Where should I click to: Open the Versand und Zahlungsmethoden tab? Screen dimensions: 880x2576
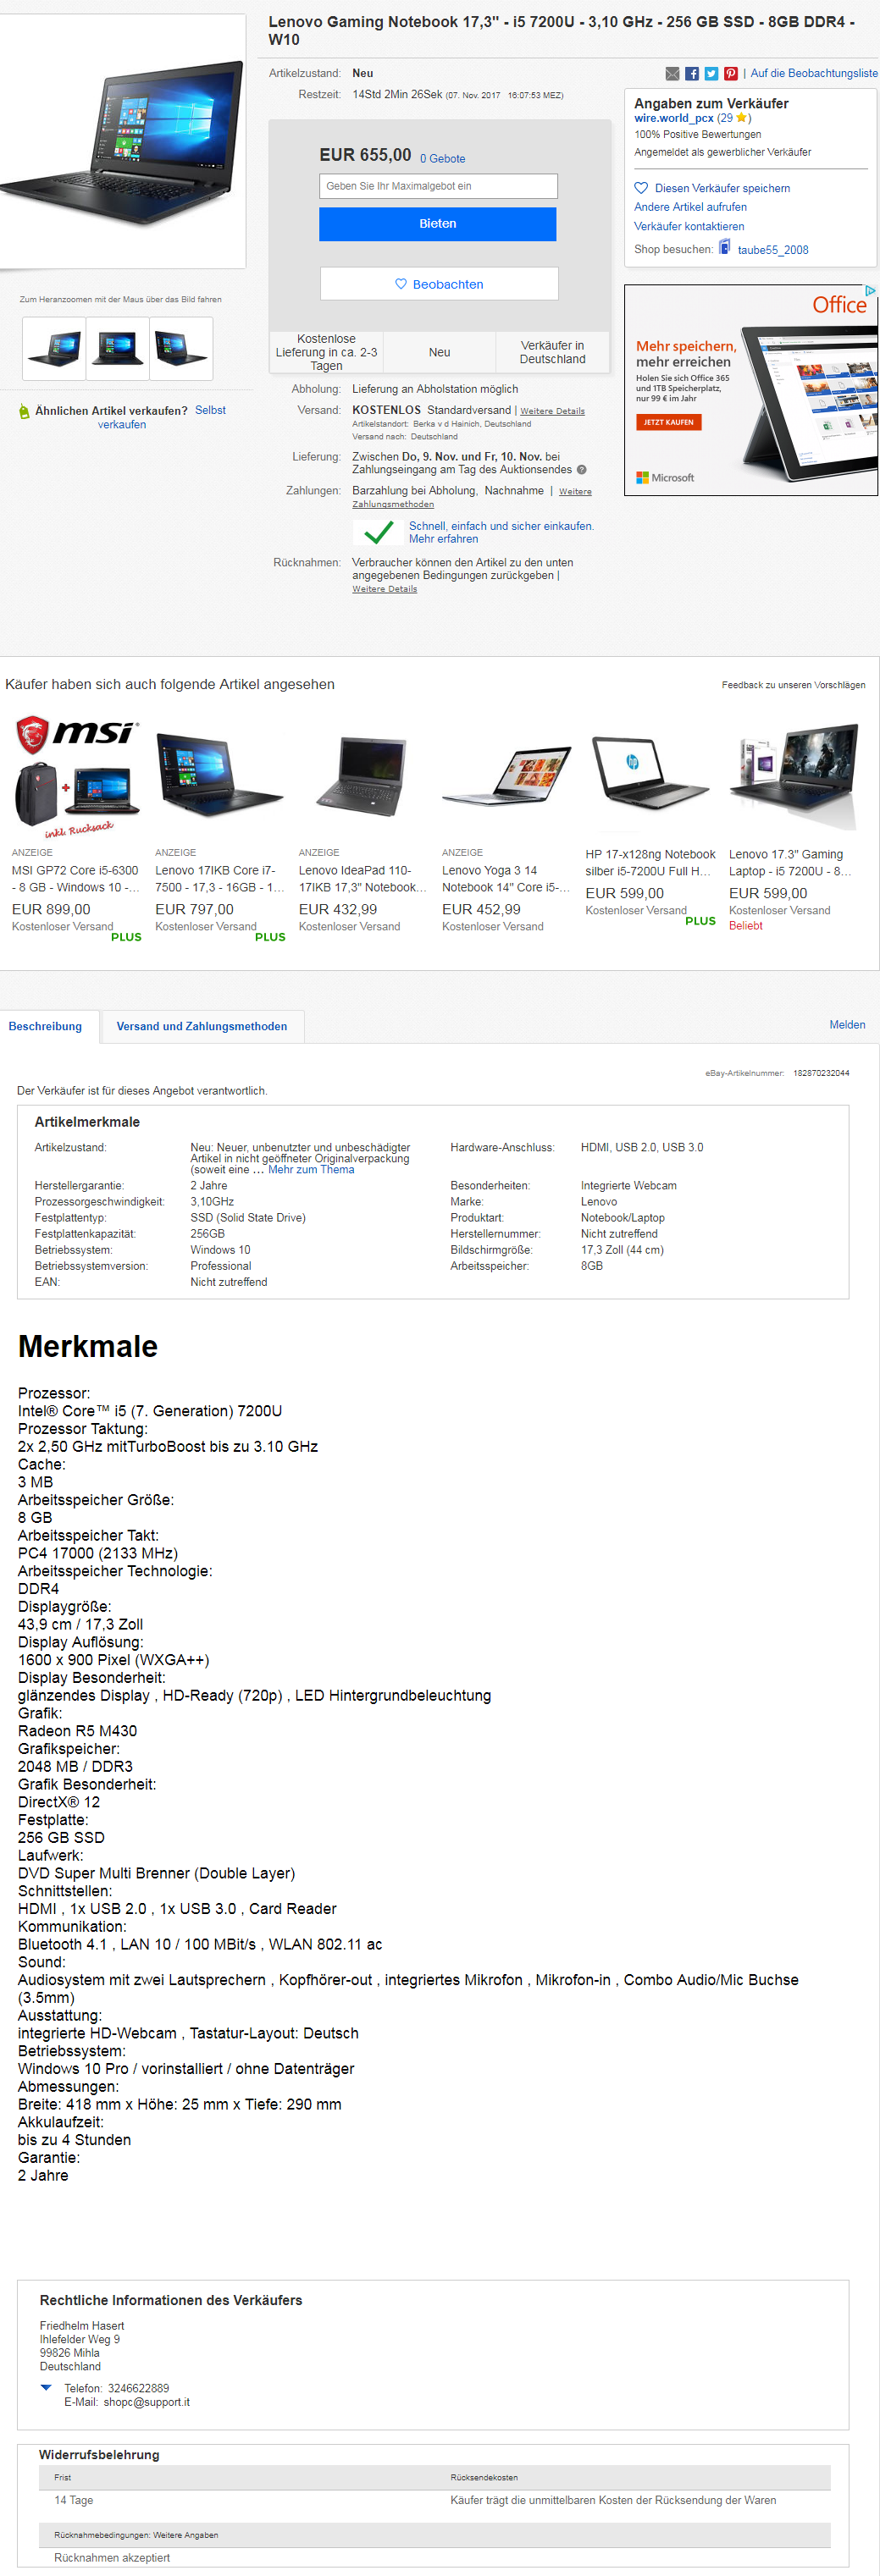point(202,1026)
